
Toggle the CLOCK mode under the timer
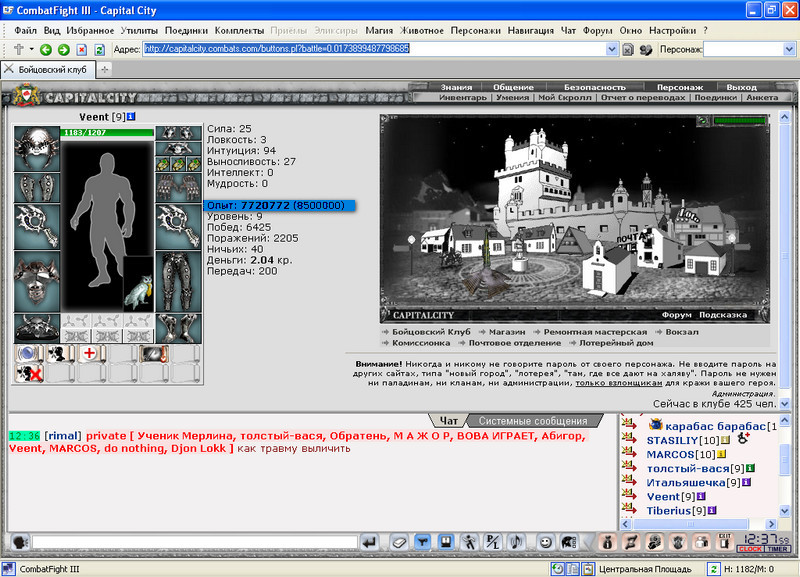pos(750,549)
